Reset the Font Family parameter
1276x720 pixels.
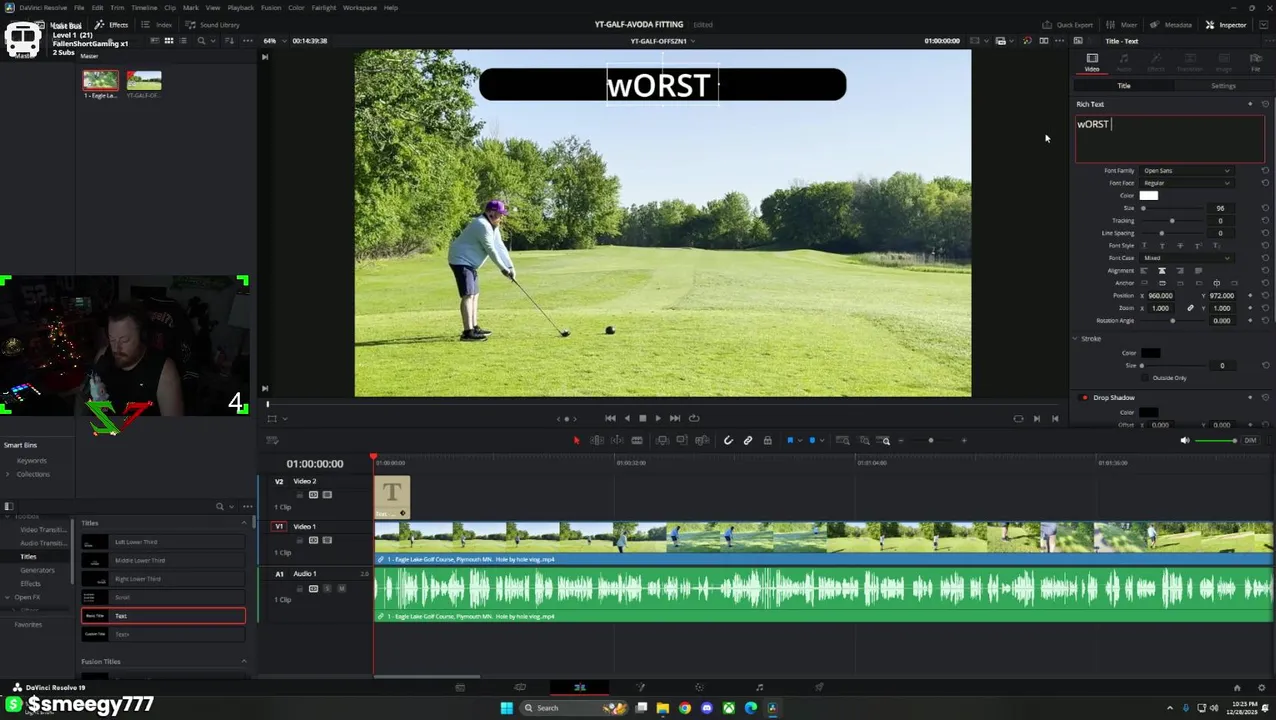(x=1265, y=171)
